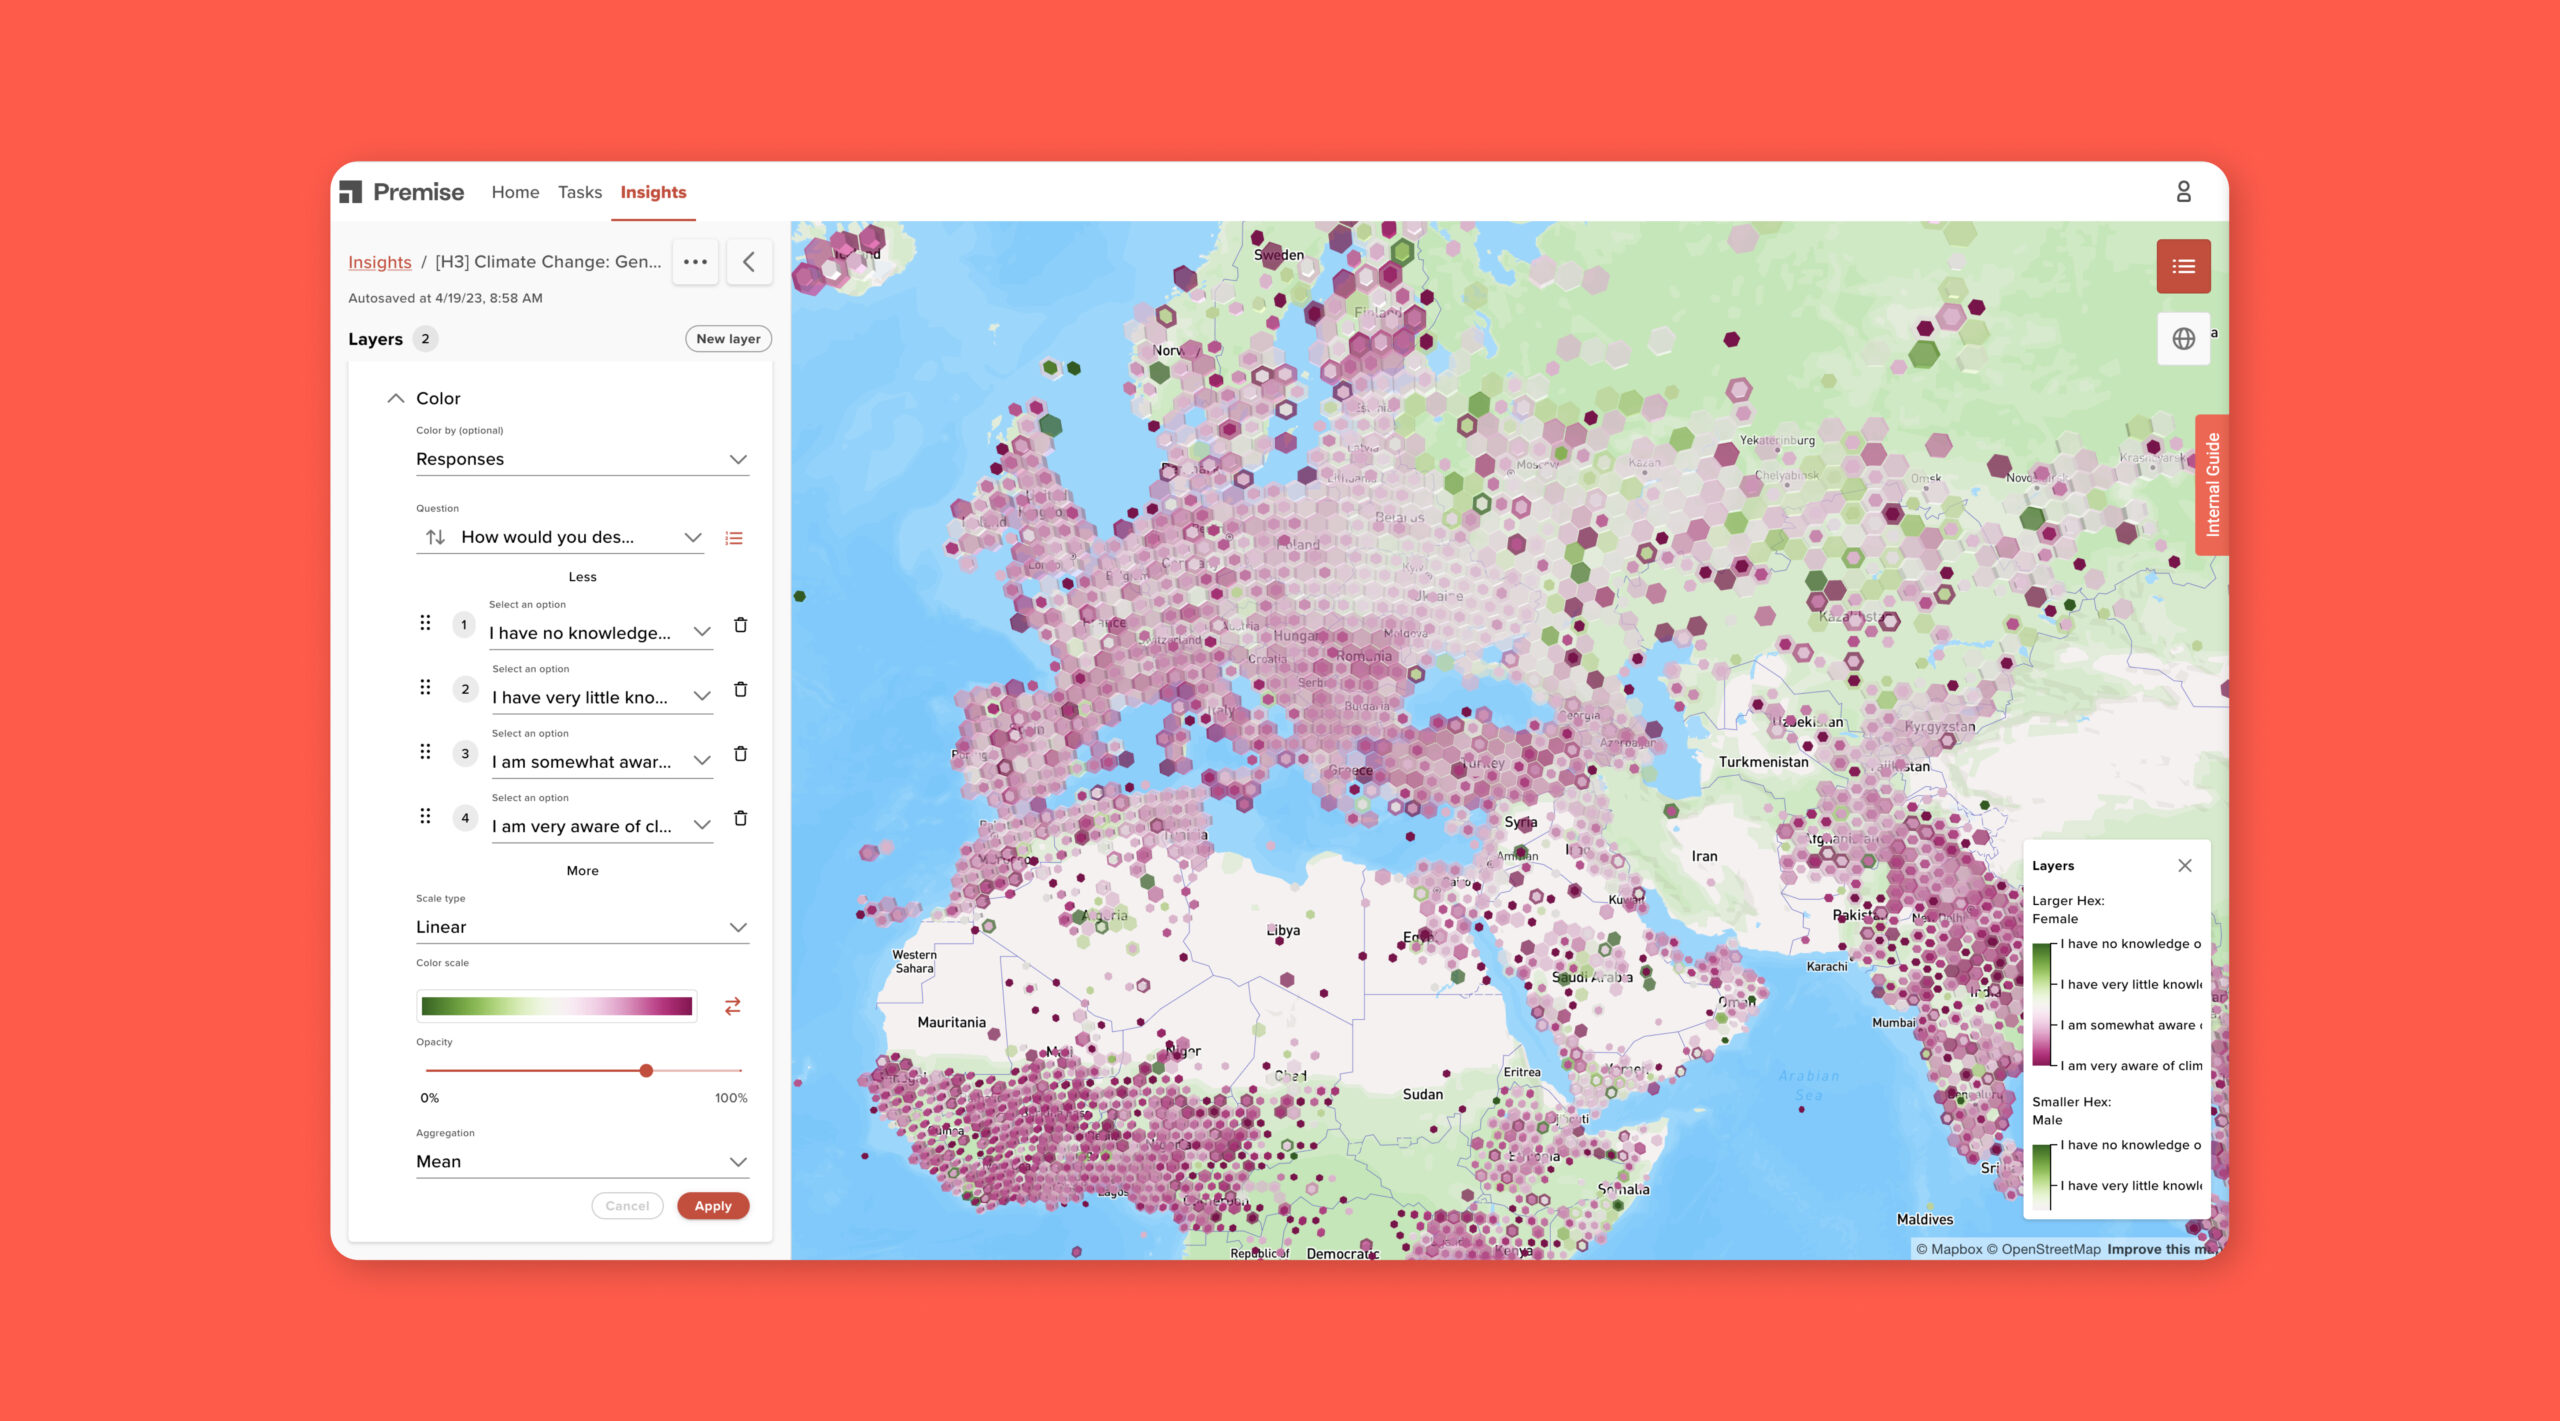Image resolution: width=2560 pixels, height=1421 pixels.
Task: Select the Insights tab
Action: (x=653, y=192)
